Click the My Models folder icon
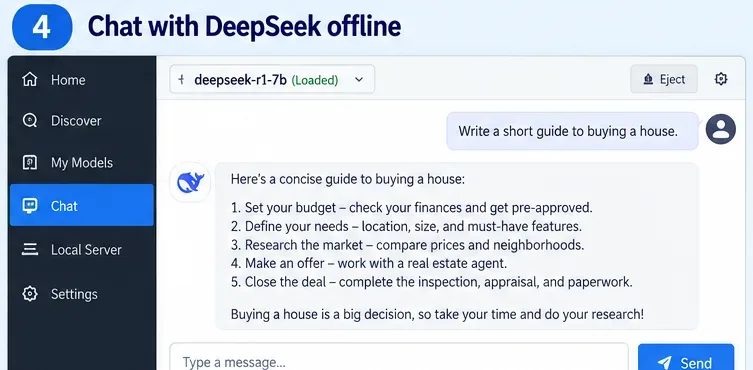 click(30, 163)
